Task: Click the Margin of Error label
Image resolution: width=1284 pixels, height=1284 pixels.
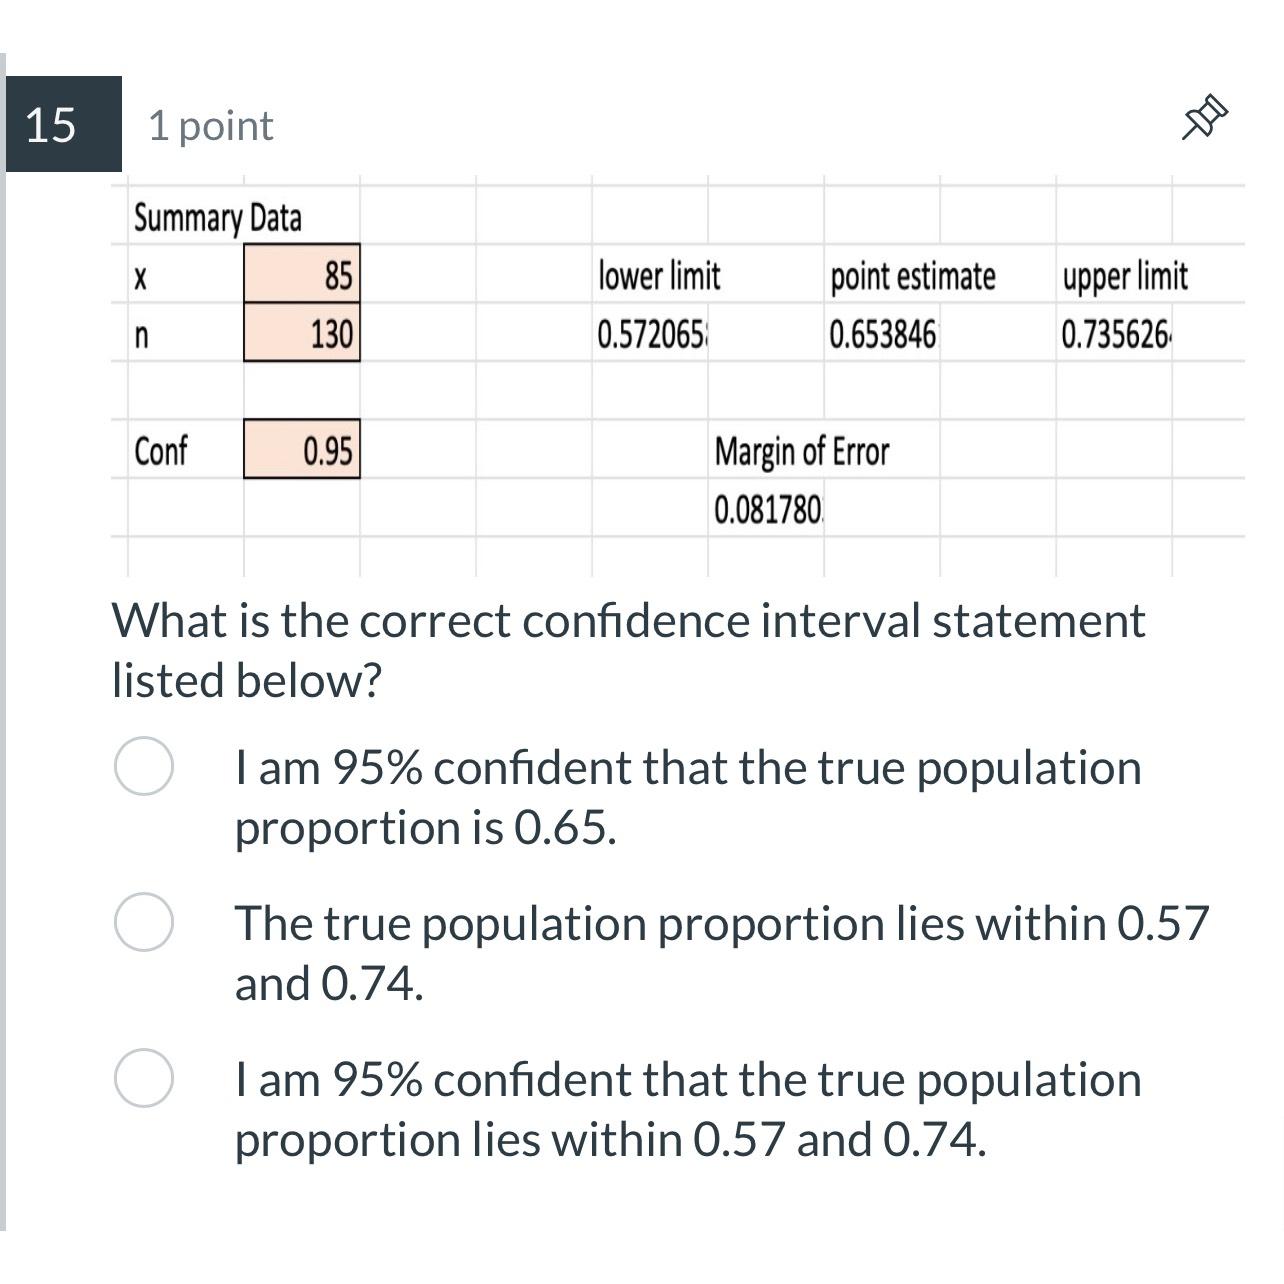Action: [x=802, y=451]
